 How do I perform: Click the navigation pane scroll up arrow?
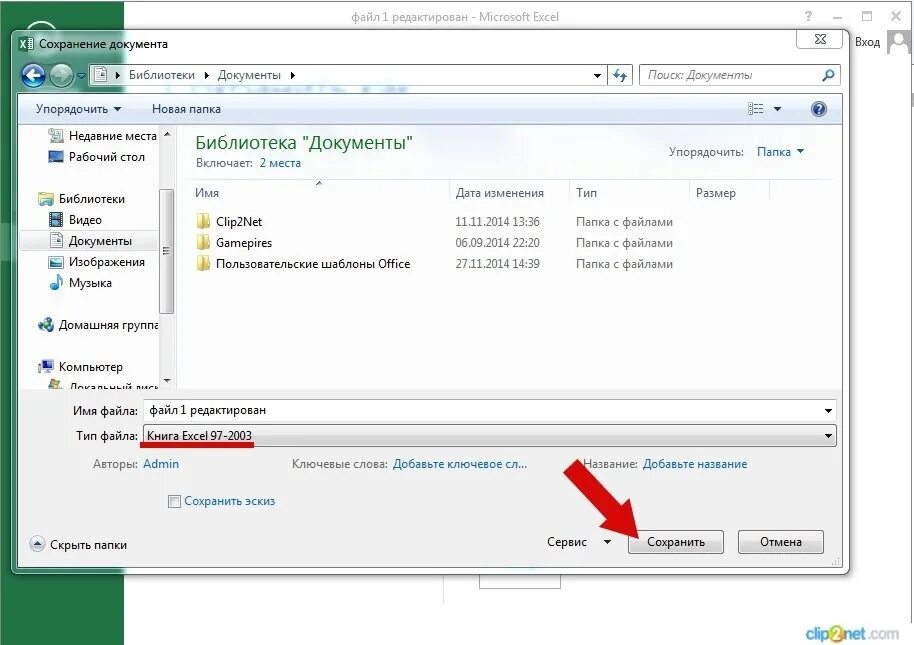click(x=167, y=135)
